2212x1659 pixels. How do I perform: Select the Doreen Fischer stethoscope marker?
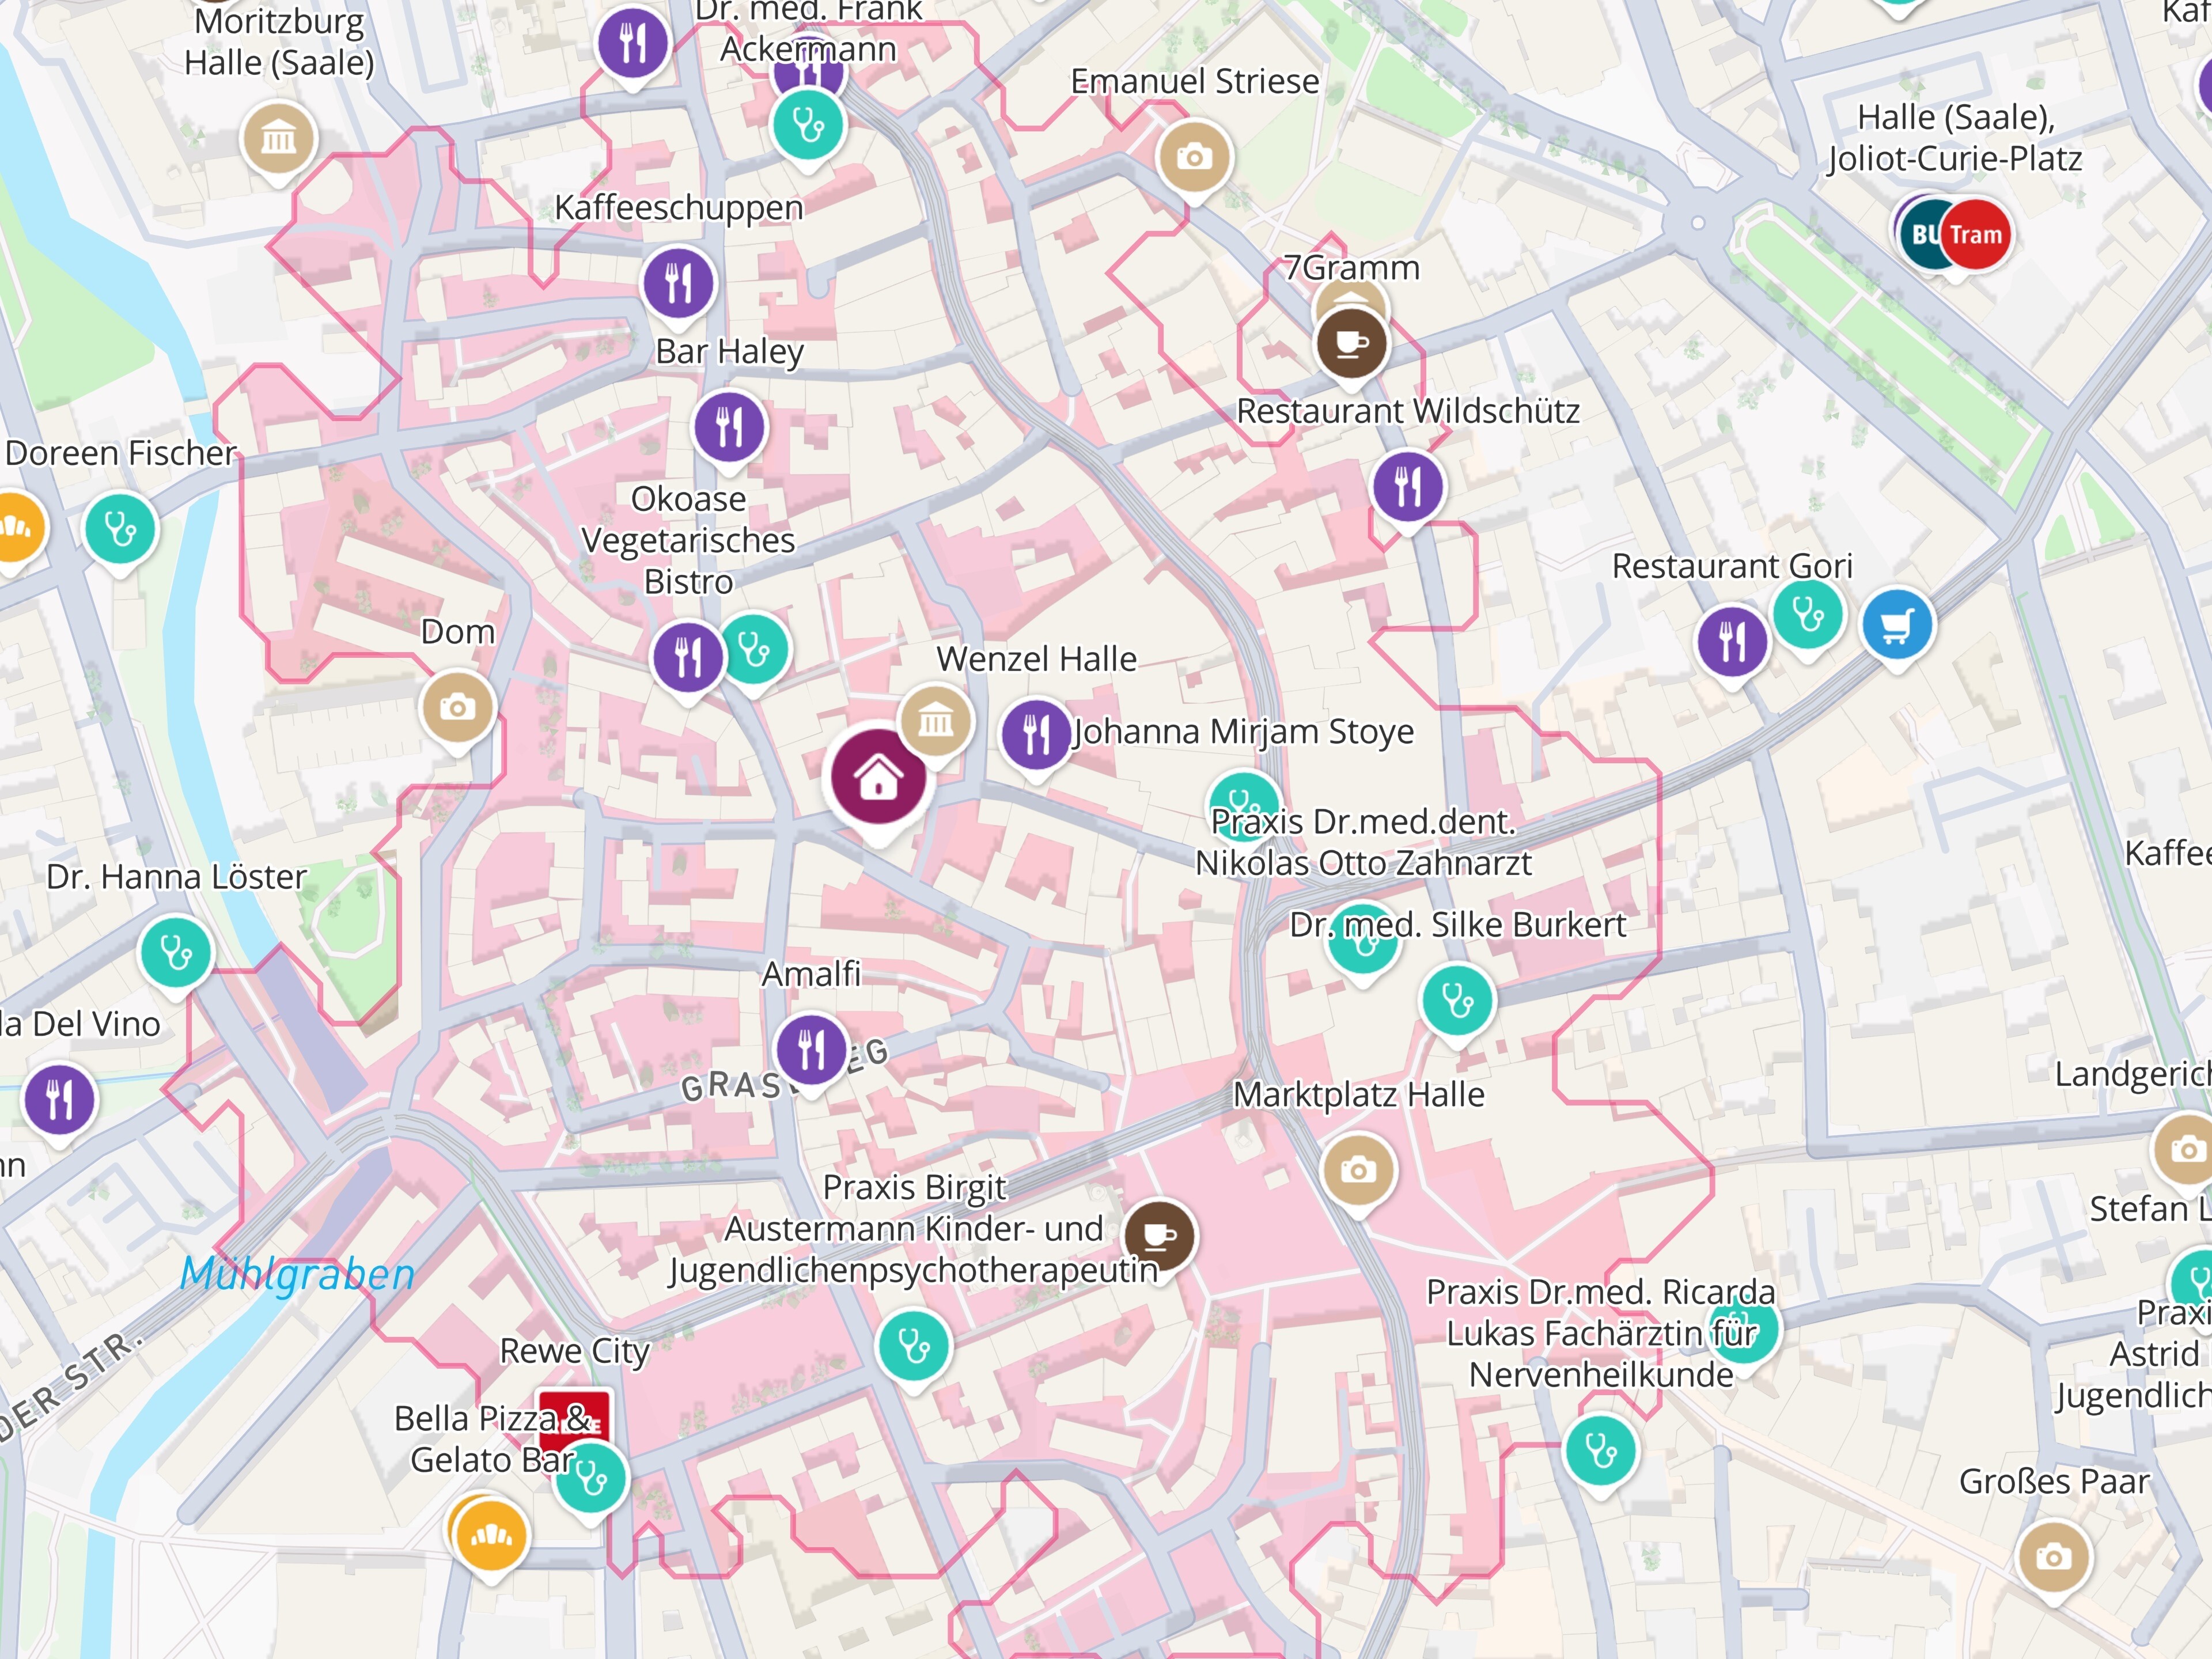120,529
